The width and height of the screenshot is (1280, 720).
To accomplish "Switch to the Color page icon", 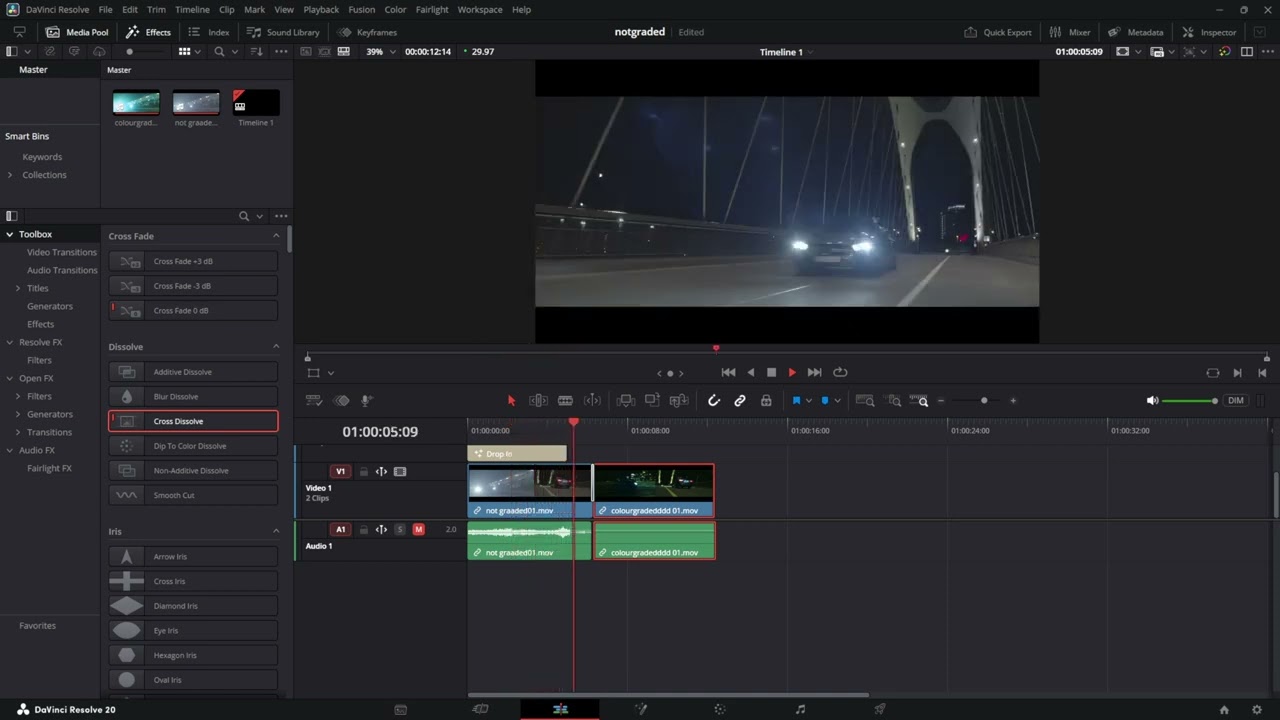I will coord(719,709).
